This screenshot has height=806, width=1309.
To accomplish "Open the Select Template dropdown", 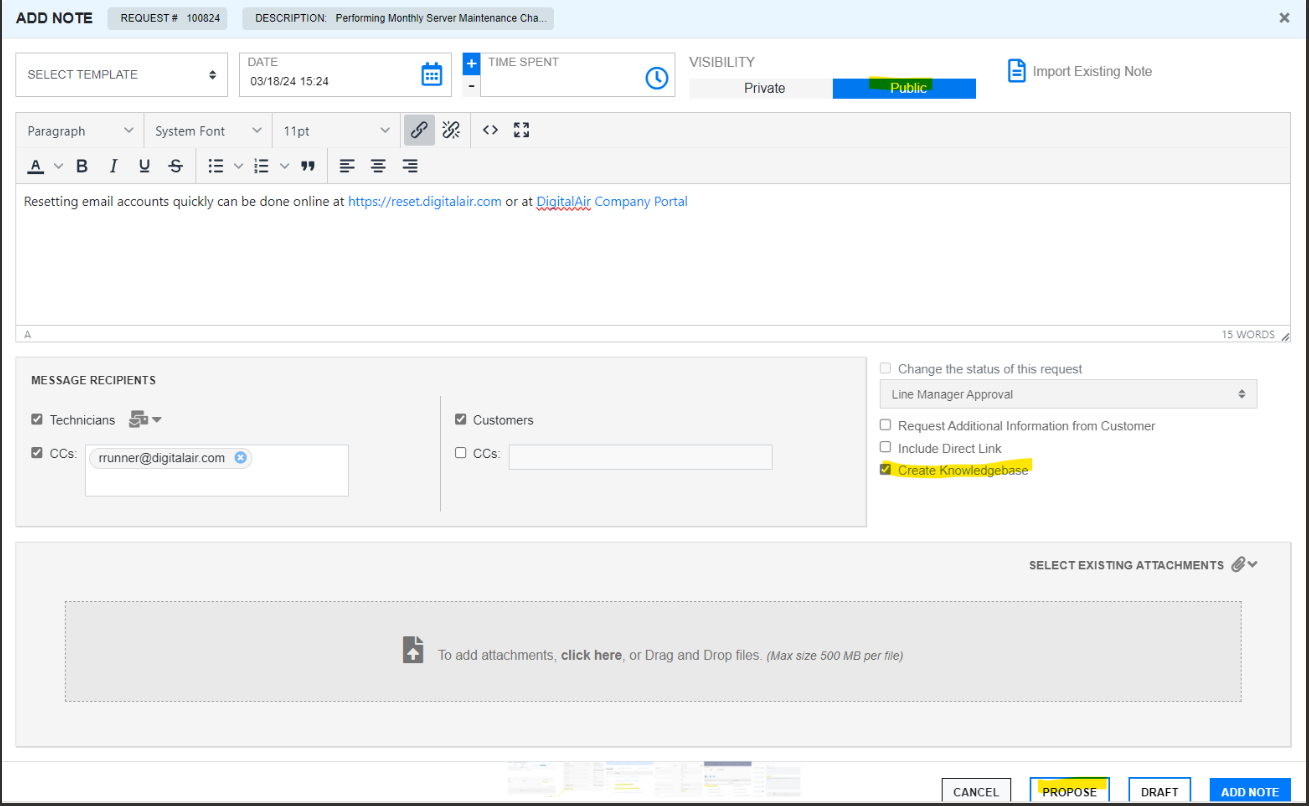I will pyautogui.click(x=120, y=74).
